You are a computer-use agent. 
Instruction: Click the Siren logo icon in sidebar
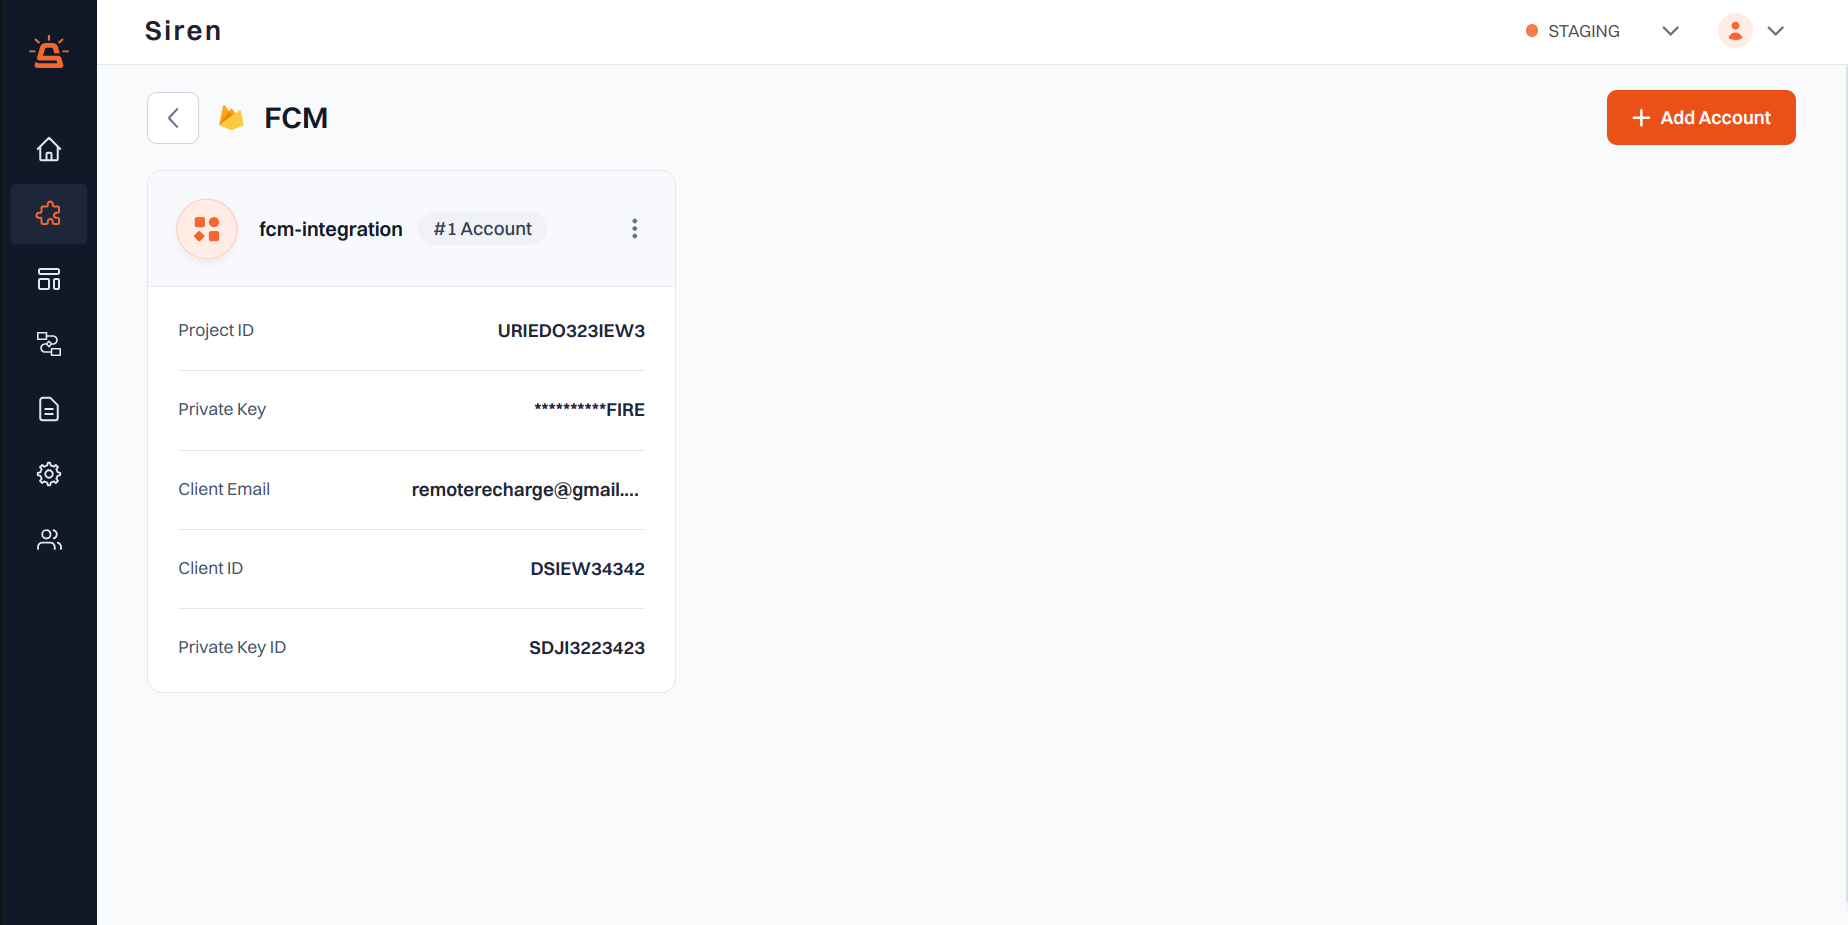(48, 52)
